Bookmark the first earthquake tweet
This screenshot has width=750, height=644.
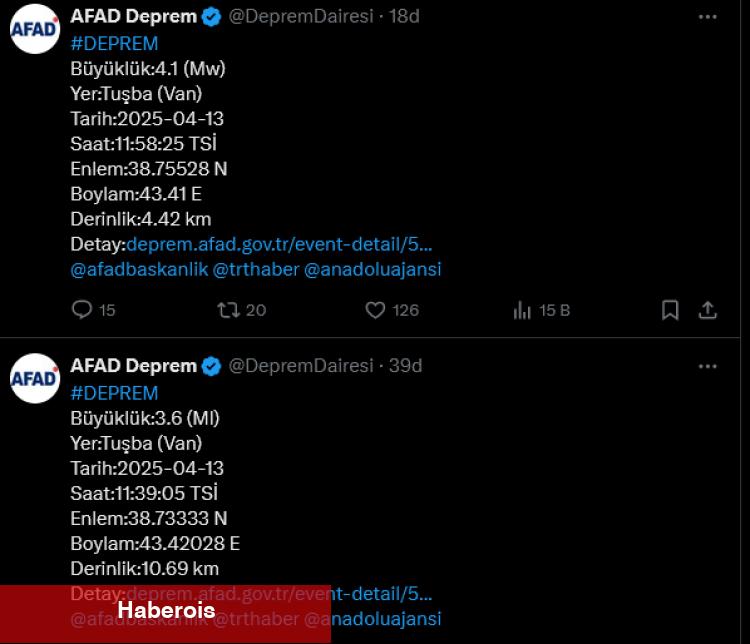click(670, 310)
